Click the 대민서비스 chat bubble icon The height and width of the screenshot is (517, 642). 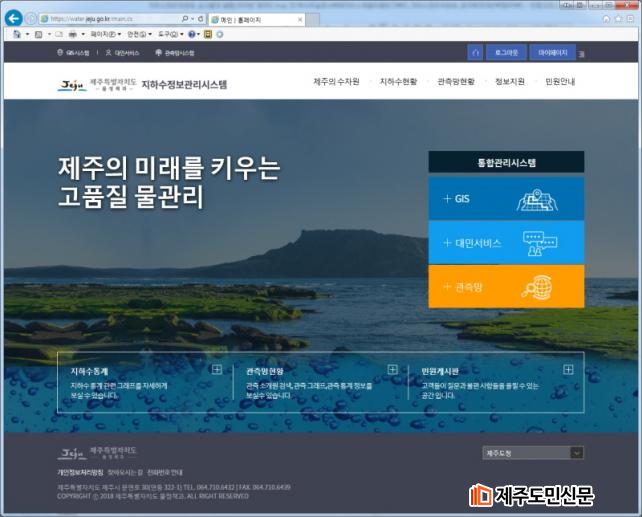(539, 243)
